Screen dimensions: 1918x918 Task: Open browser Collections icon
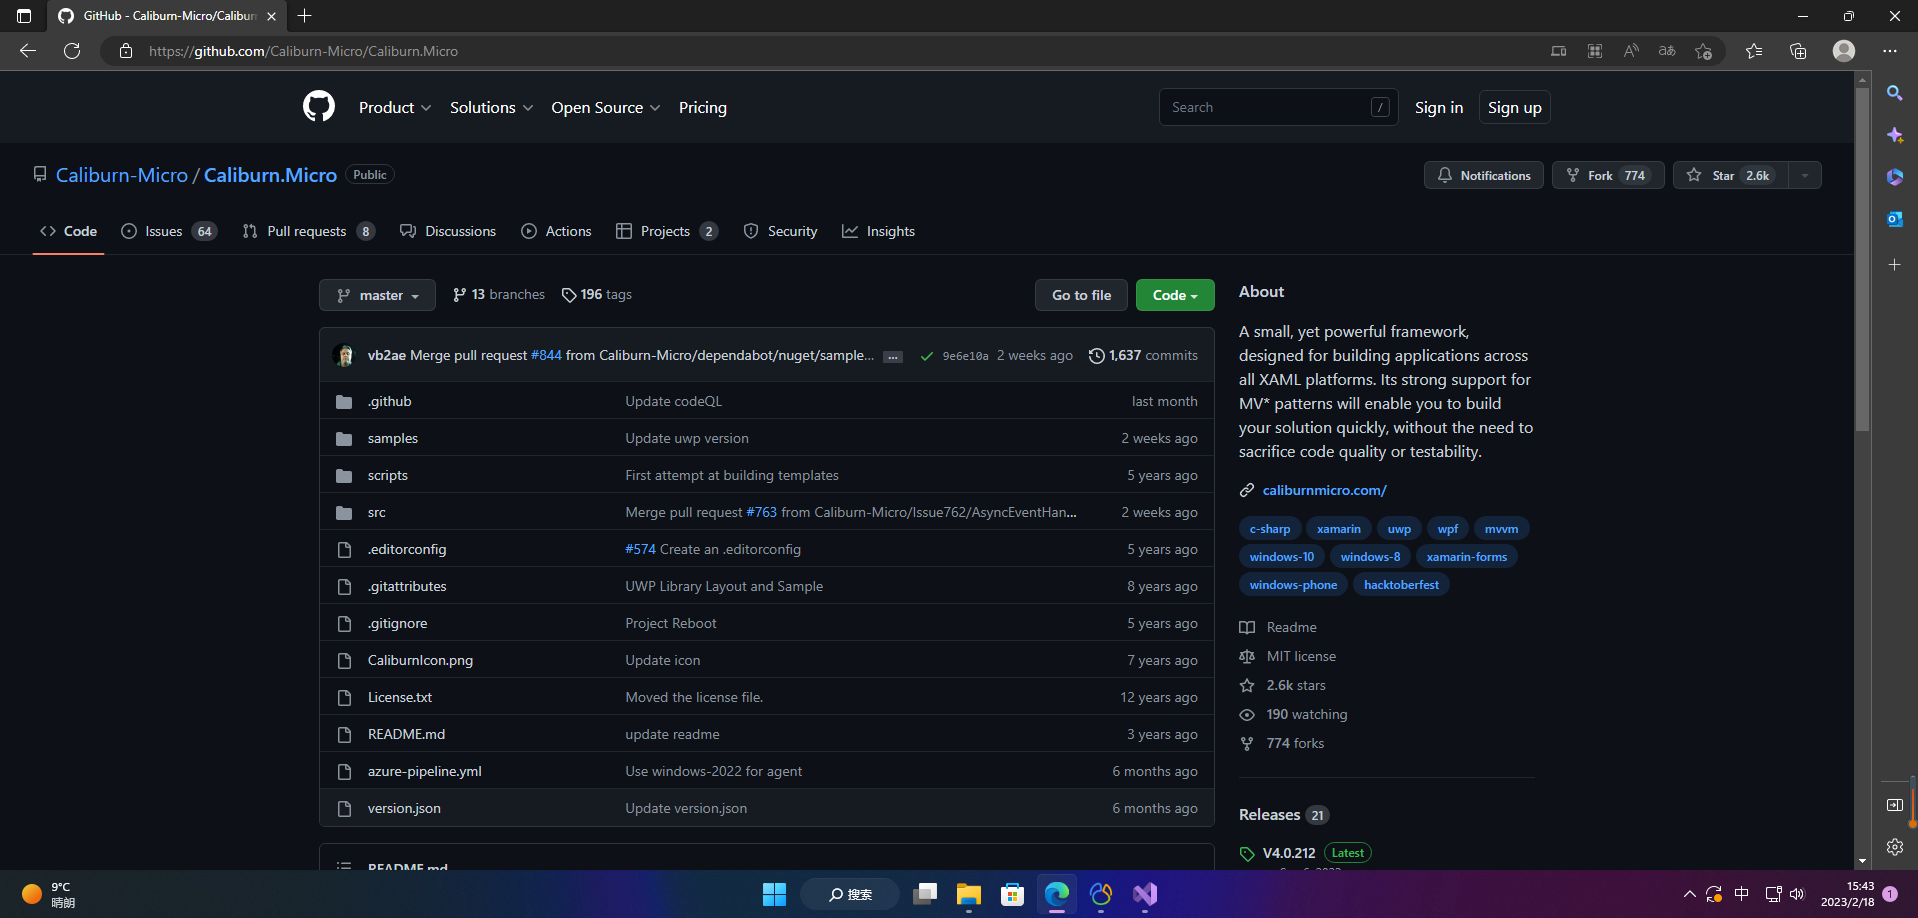point(1798,51)
